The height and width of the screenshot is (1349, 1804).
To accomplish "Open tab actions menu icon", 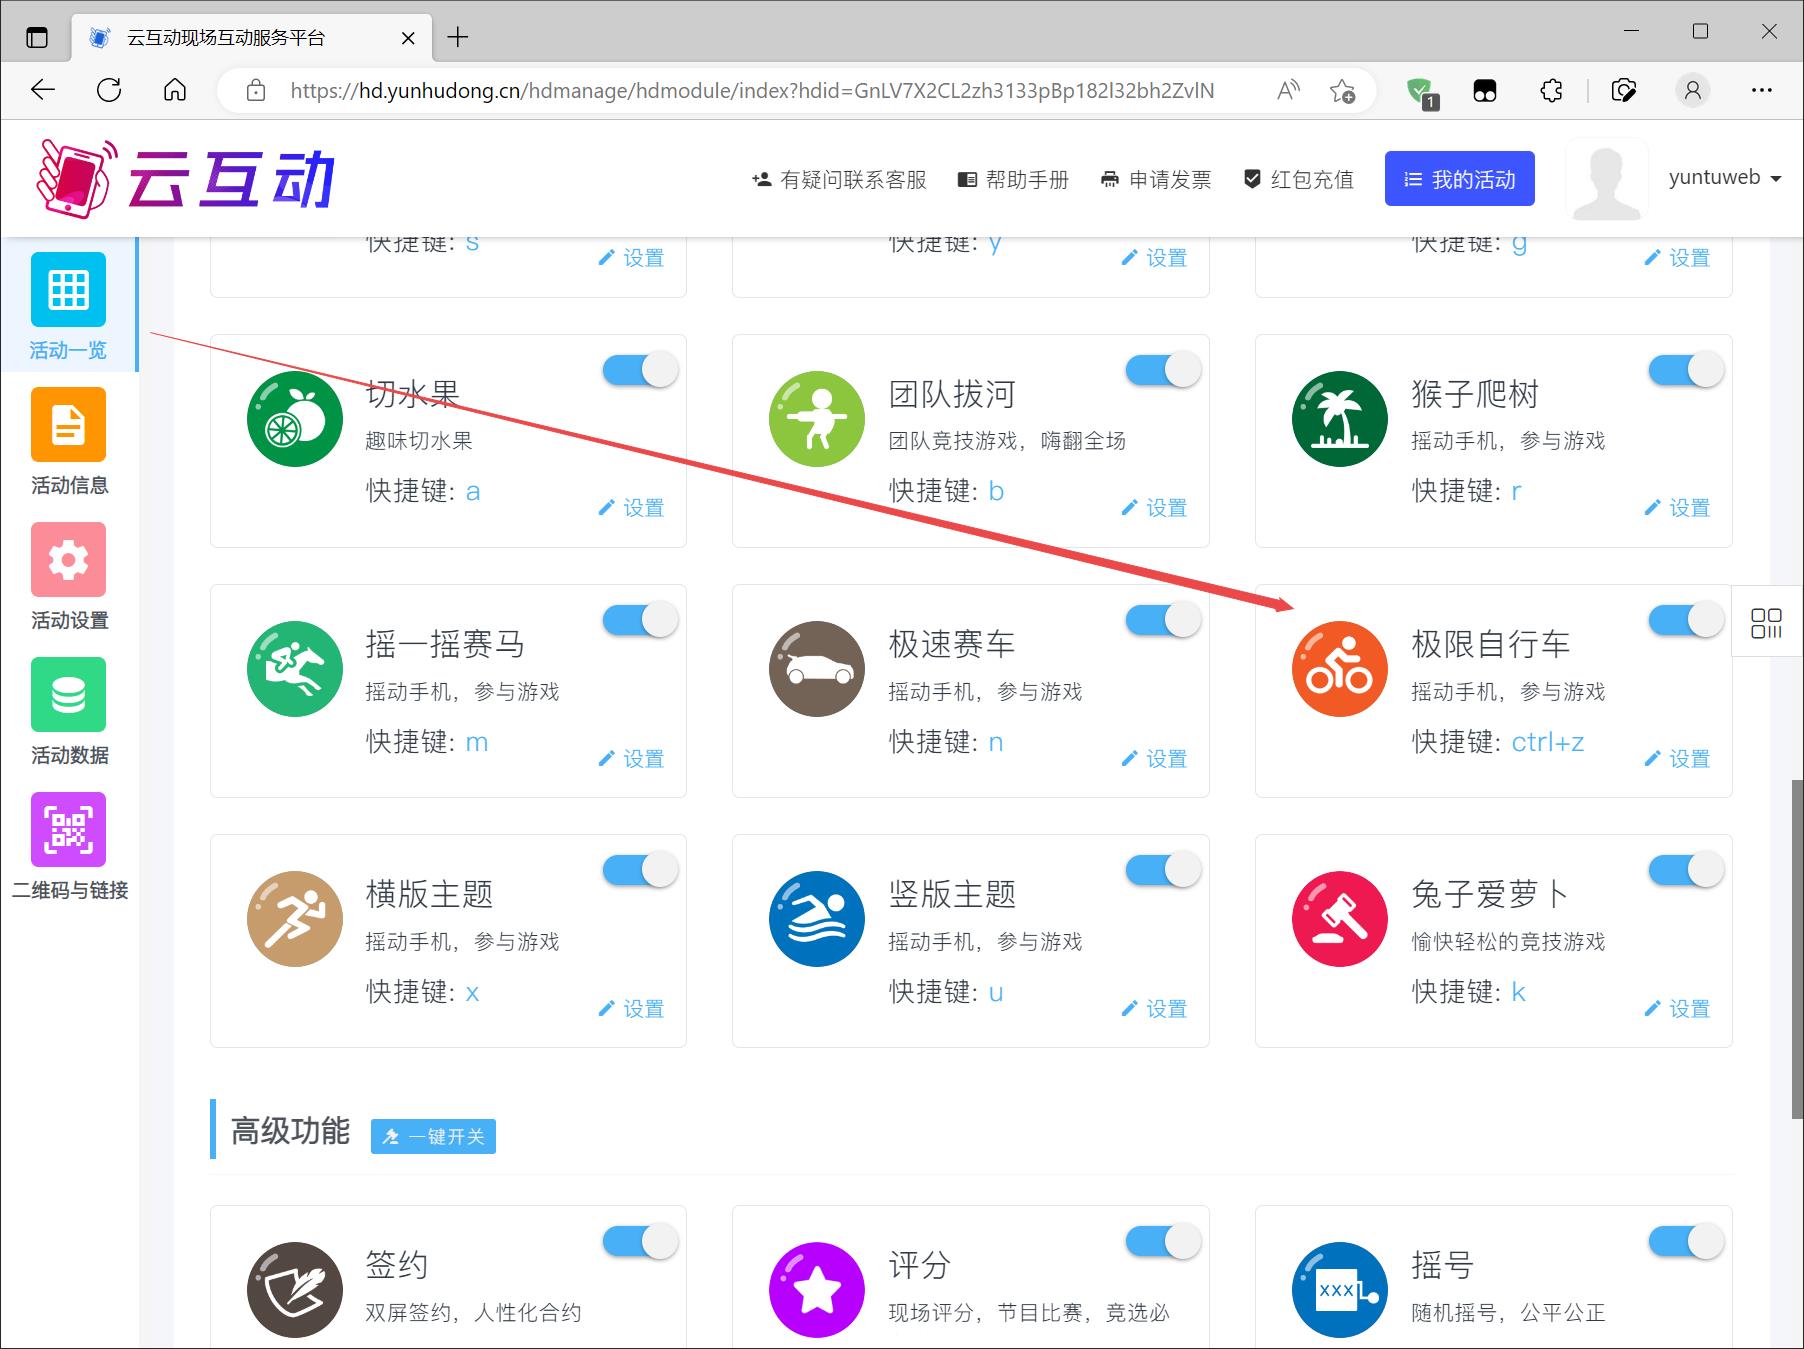I will 36,38.
